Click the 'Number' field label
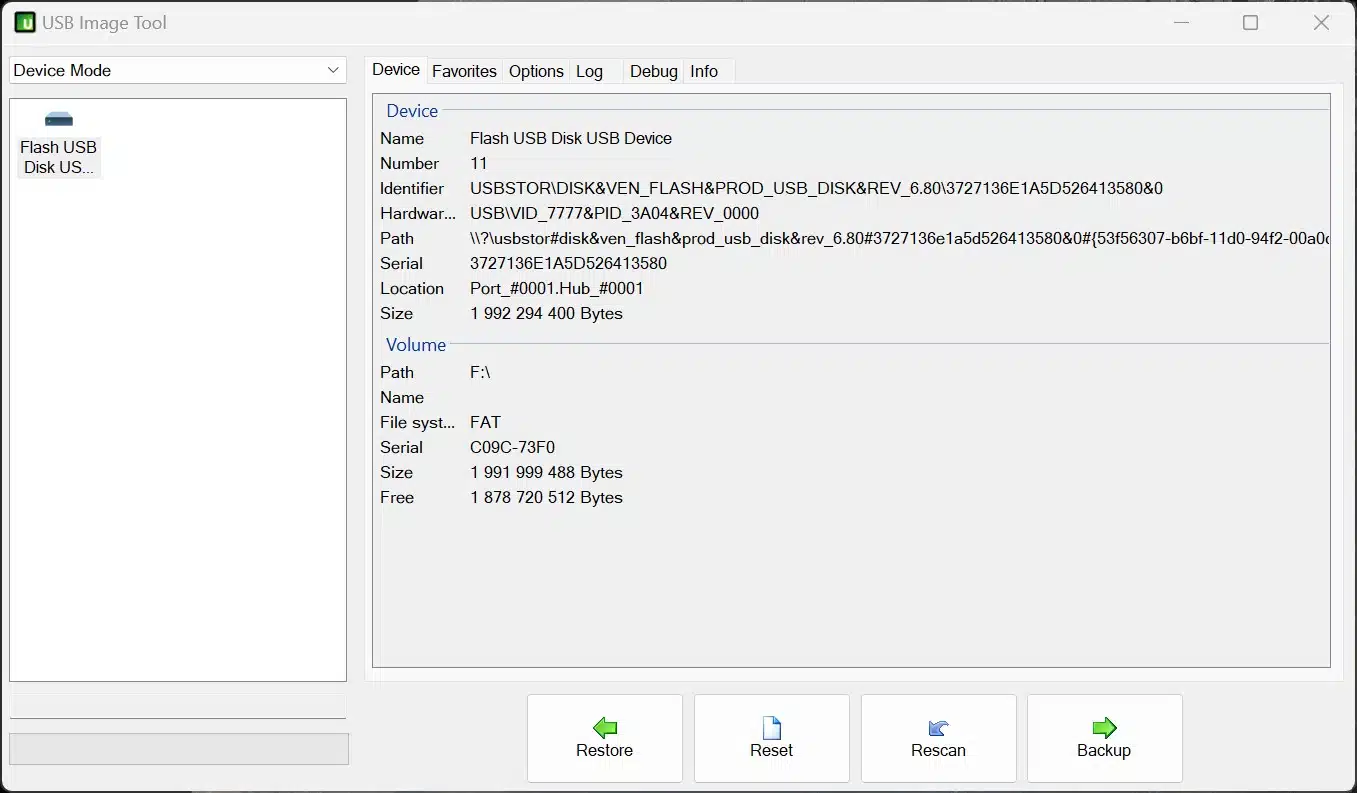This screenshot has height=793, width=1357. tap(409, 163)
